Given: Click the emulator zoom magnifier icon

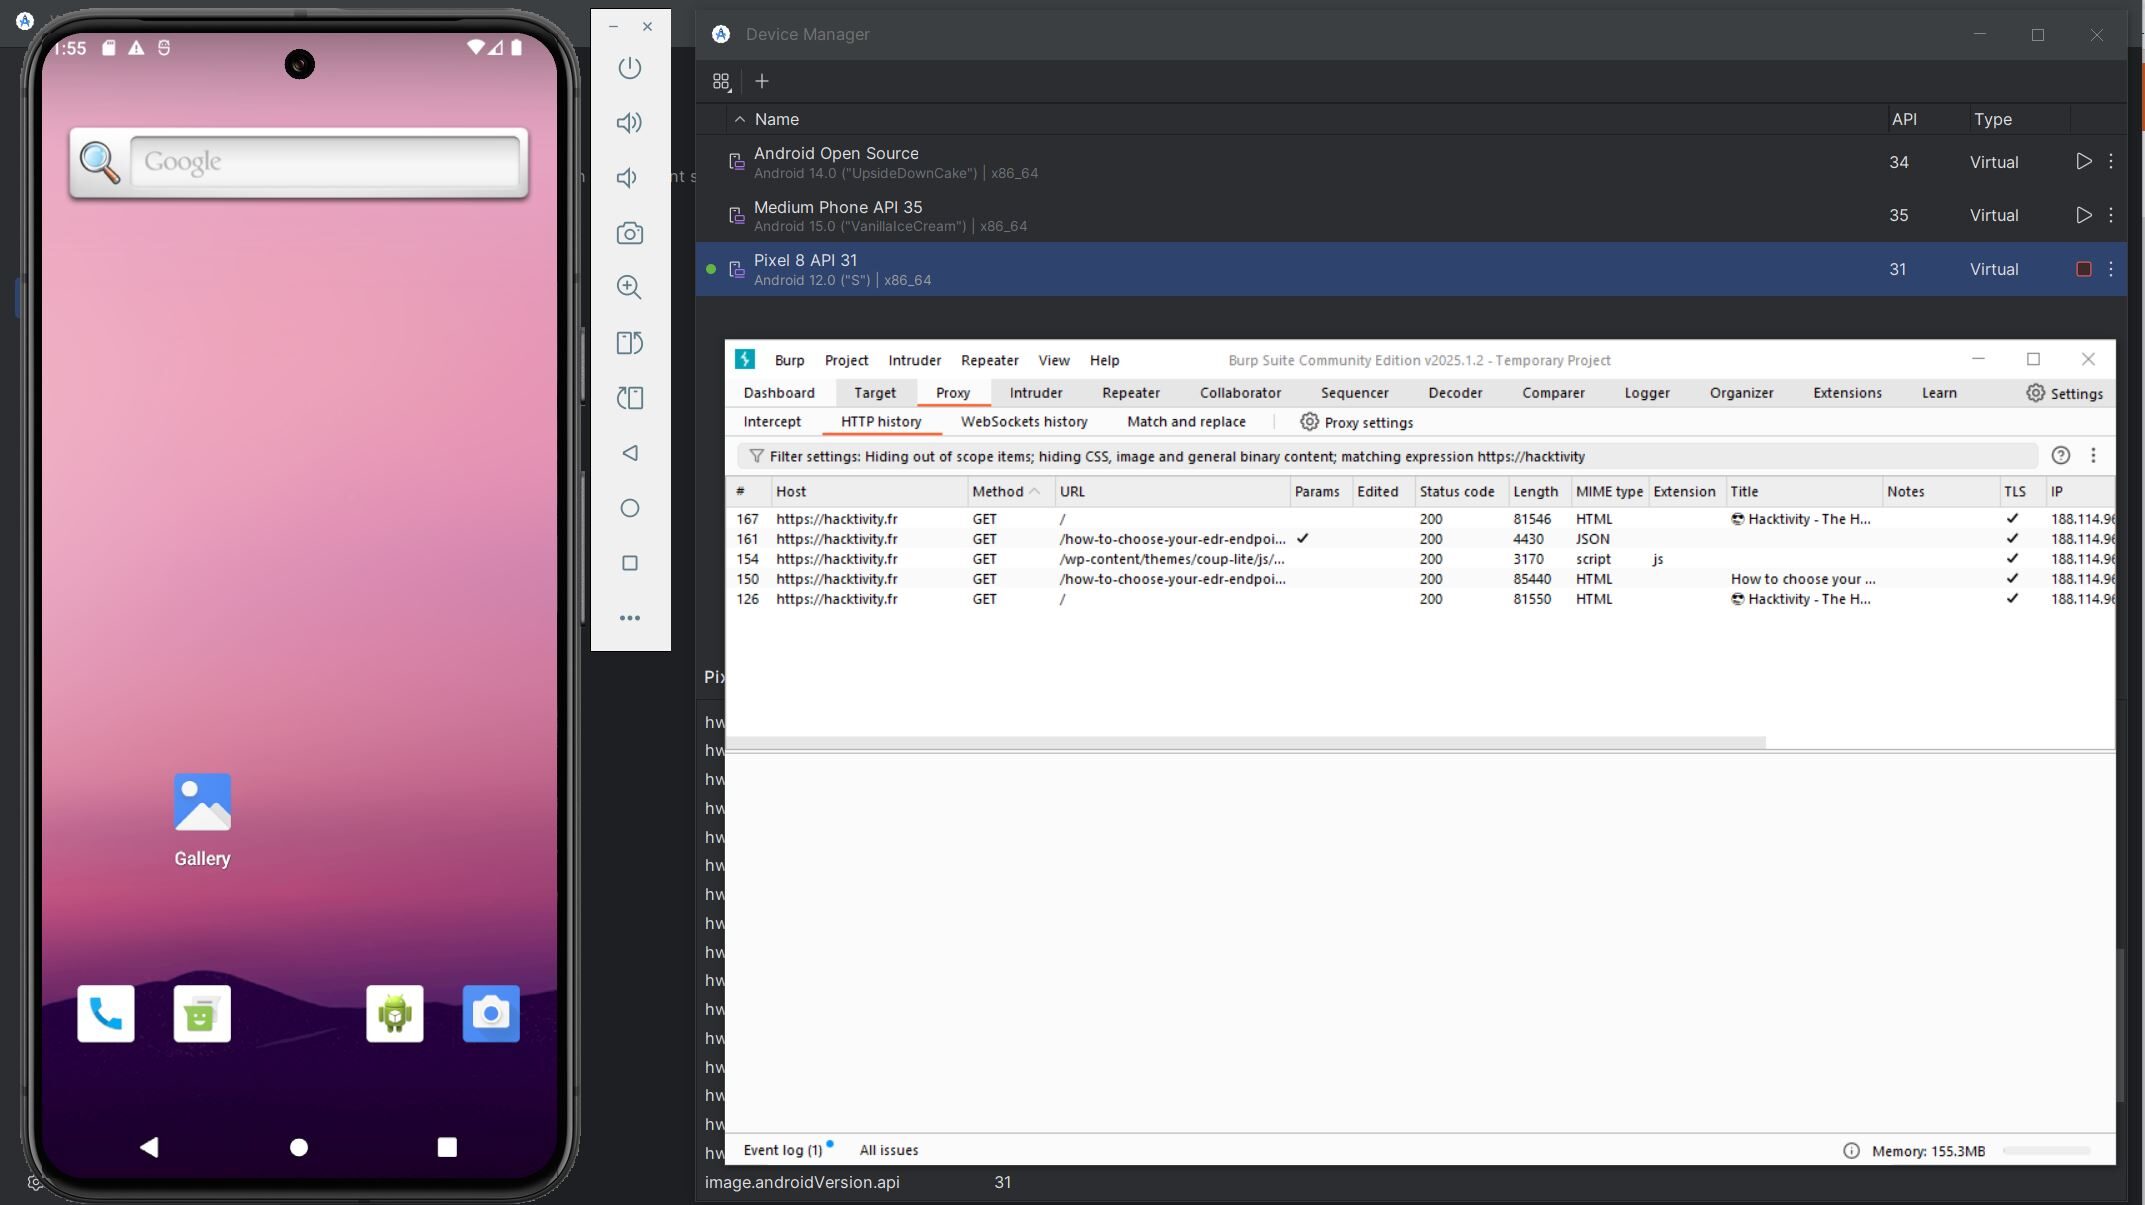Looking at the screenshot, I should [629, 288].
